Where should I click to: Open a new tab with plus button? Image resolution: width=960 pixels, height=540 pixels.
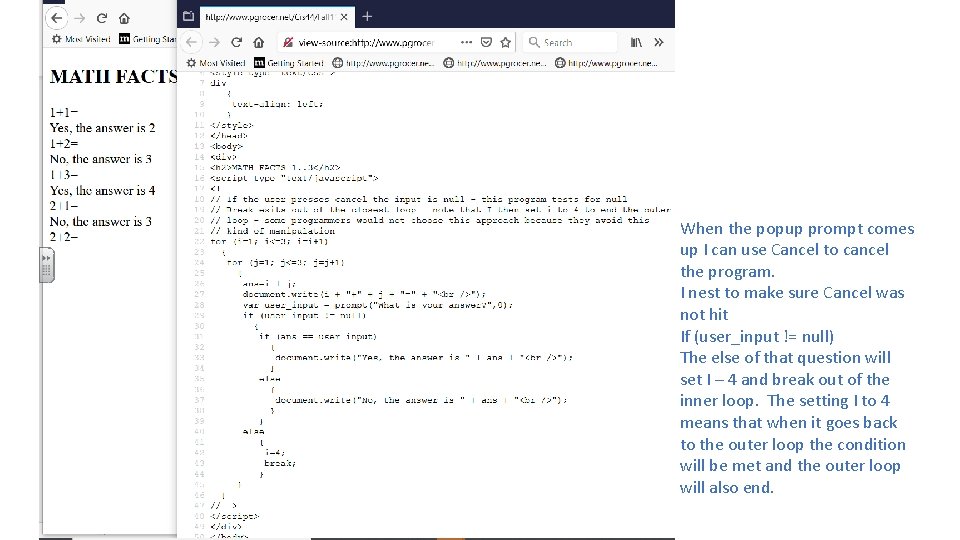367,17
